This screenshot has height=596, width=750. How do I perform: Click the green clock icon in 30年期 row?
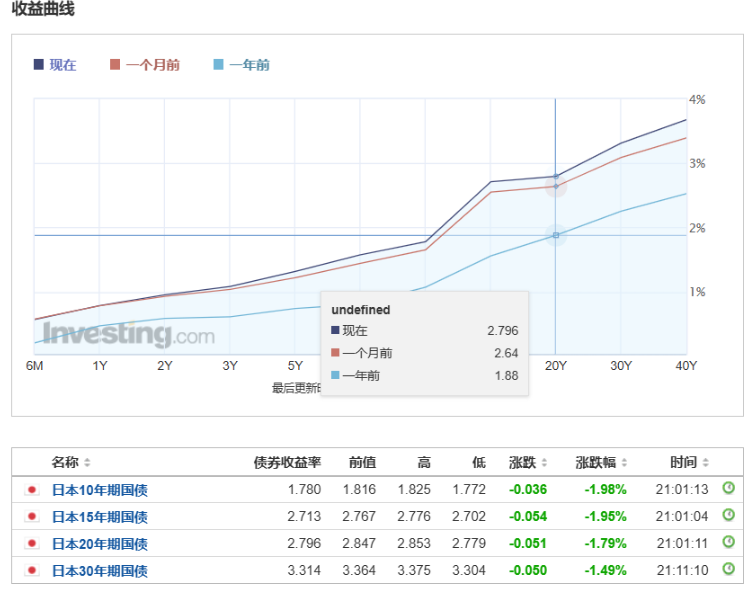pos(729,570)
